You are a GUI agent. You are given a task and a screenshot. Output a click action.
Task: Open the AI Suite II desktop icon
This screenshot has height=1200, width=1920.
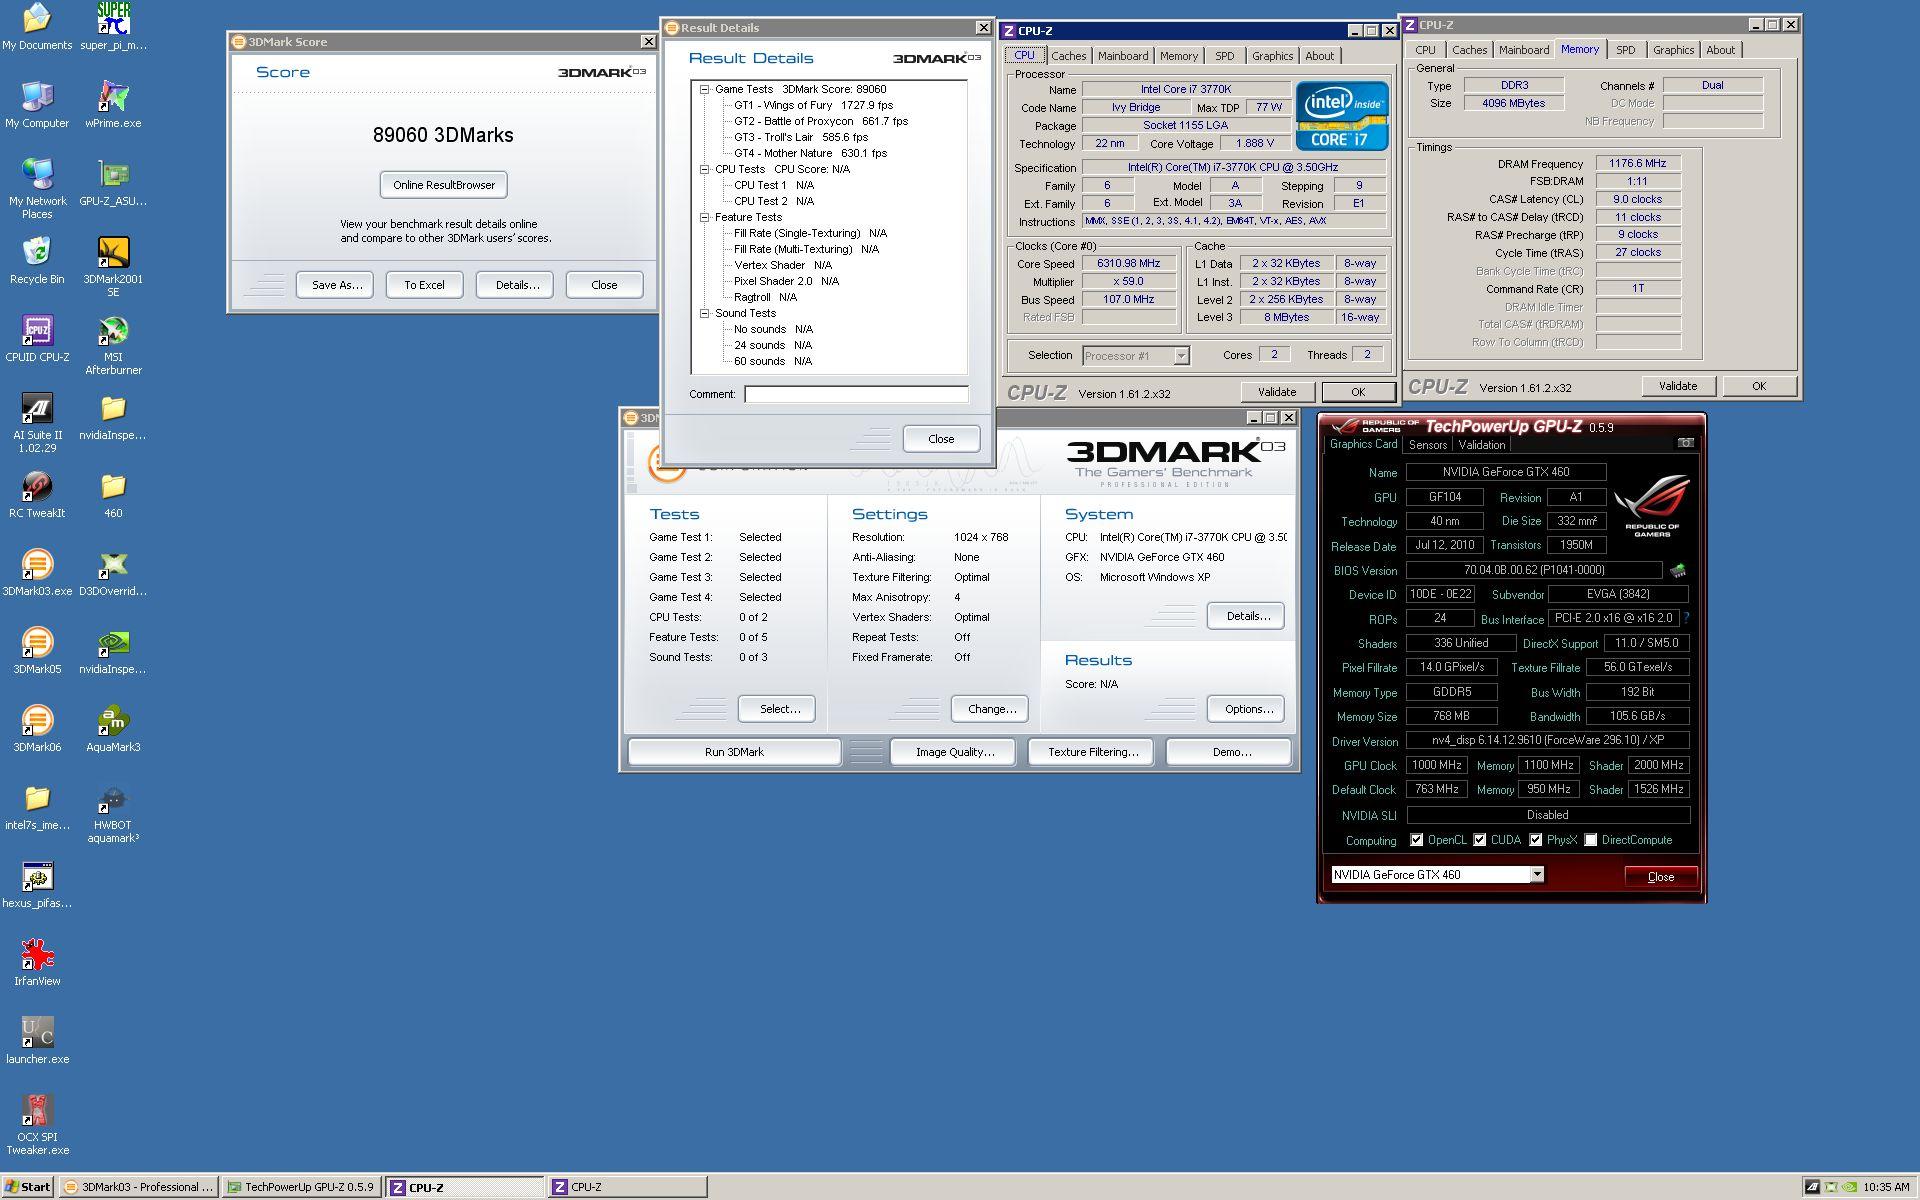pyautogui.click(x=37, y=422)
